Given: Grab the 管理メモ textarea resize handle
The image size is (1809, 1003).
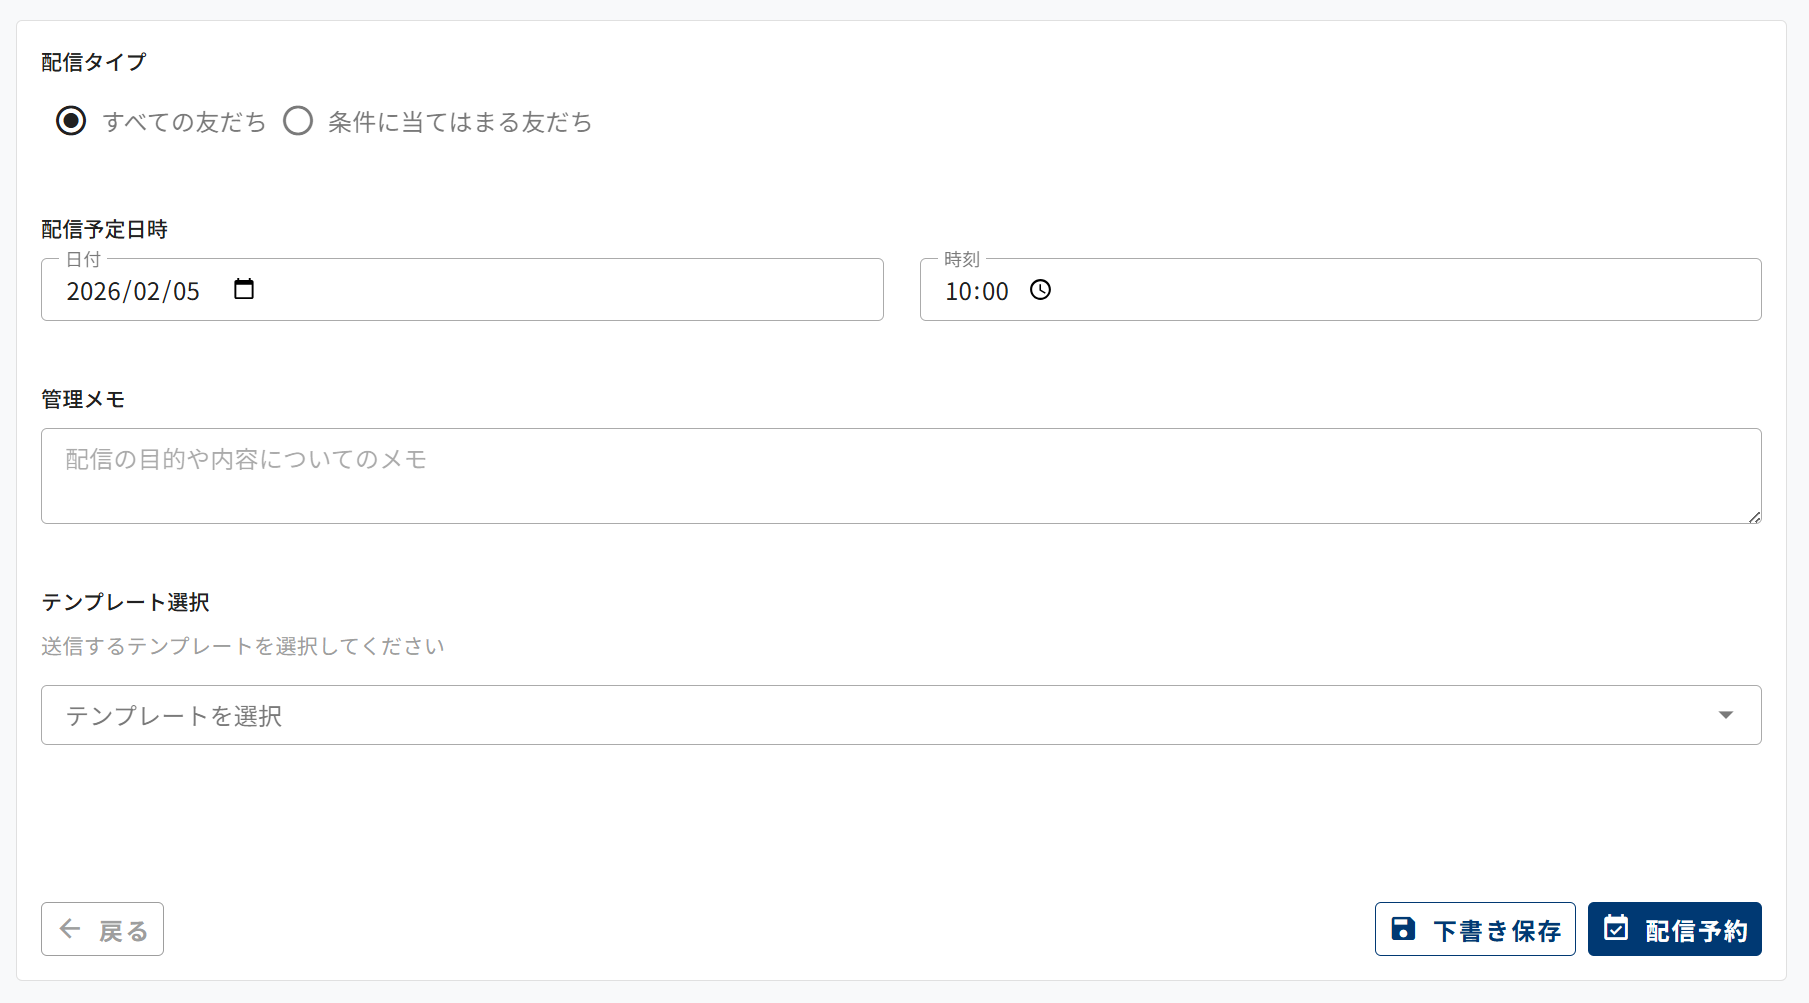Looking at the screenshot, I should 1754,517.
